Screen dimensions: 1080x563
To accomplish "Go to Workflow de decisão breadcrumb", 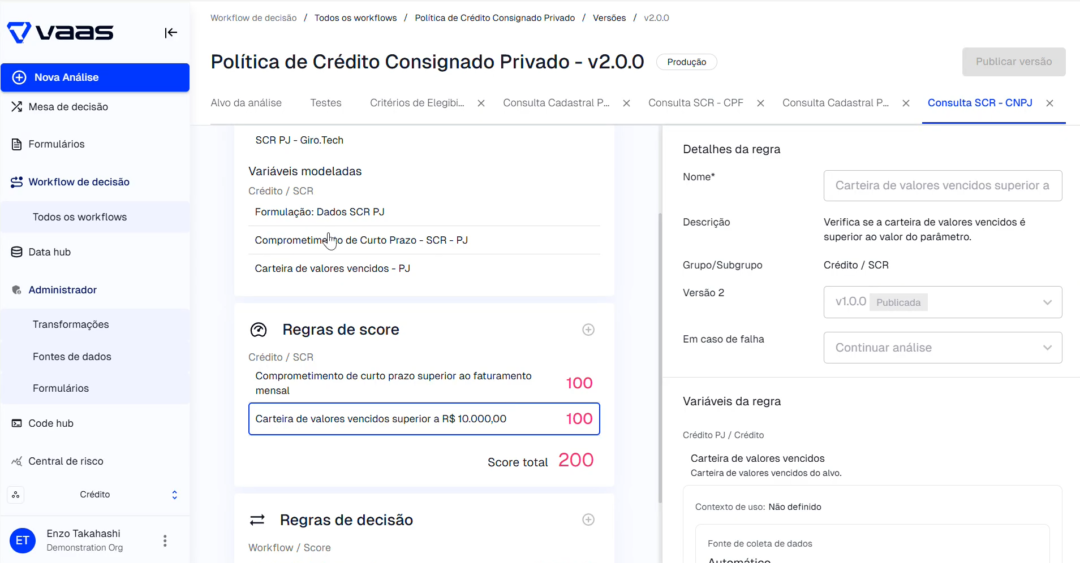I will [253, 18].
